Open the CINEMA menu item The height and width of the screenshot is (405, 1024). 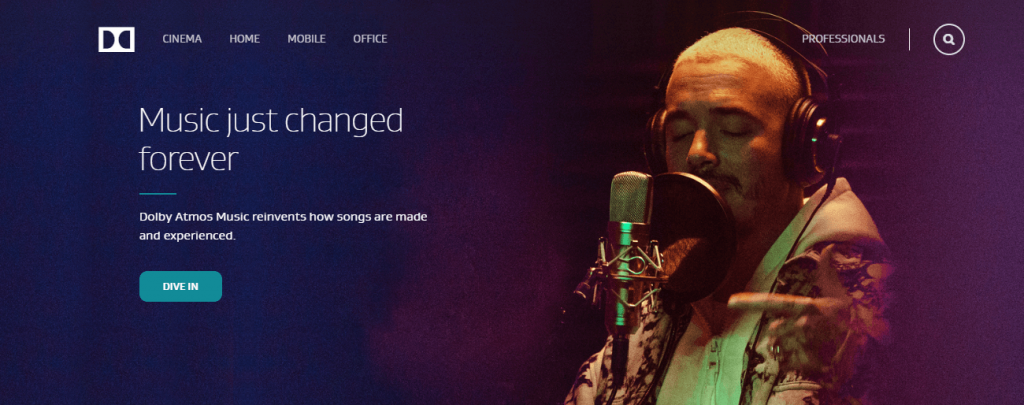tap(182, 39)
